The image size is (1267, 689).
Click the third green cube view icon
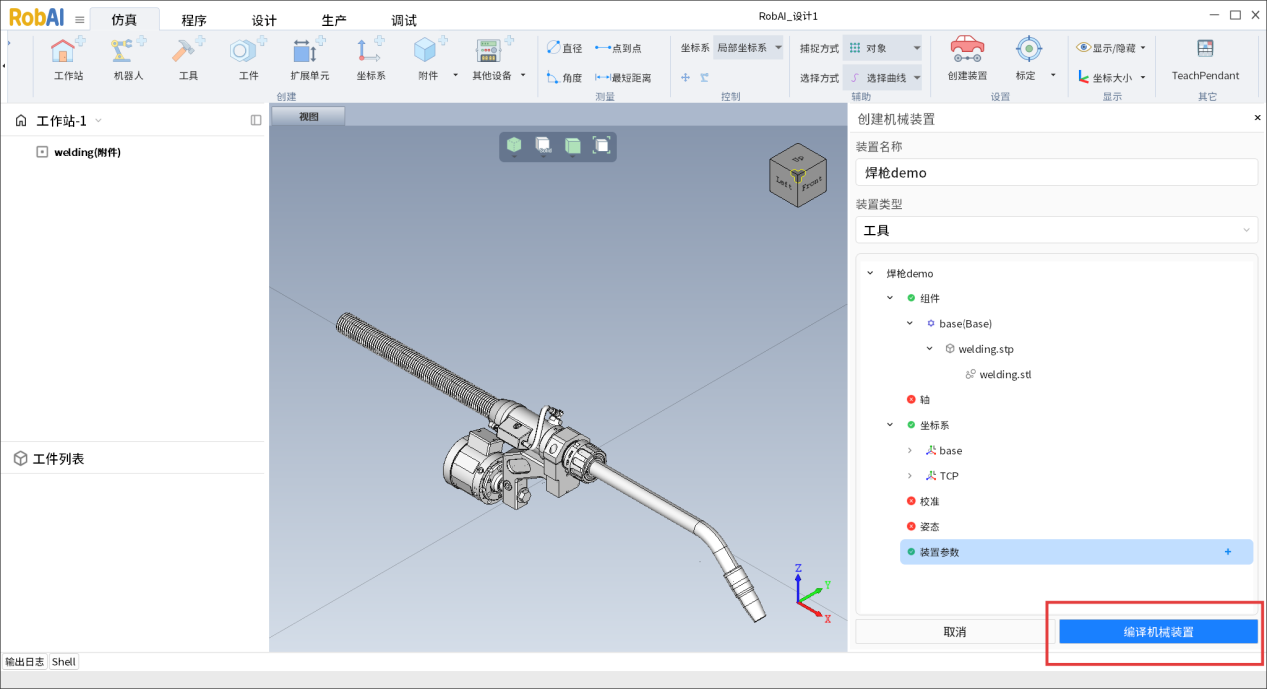point(572,146)
